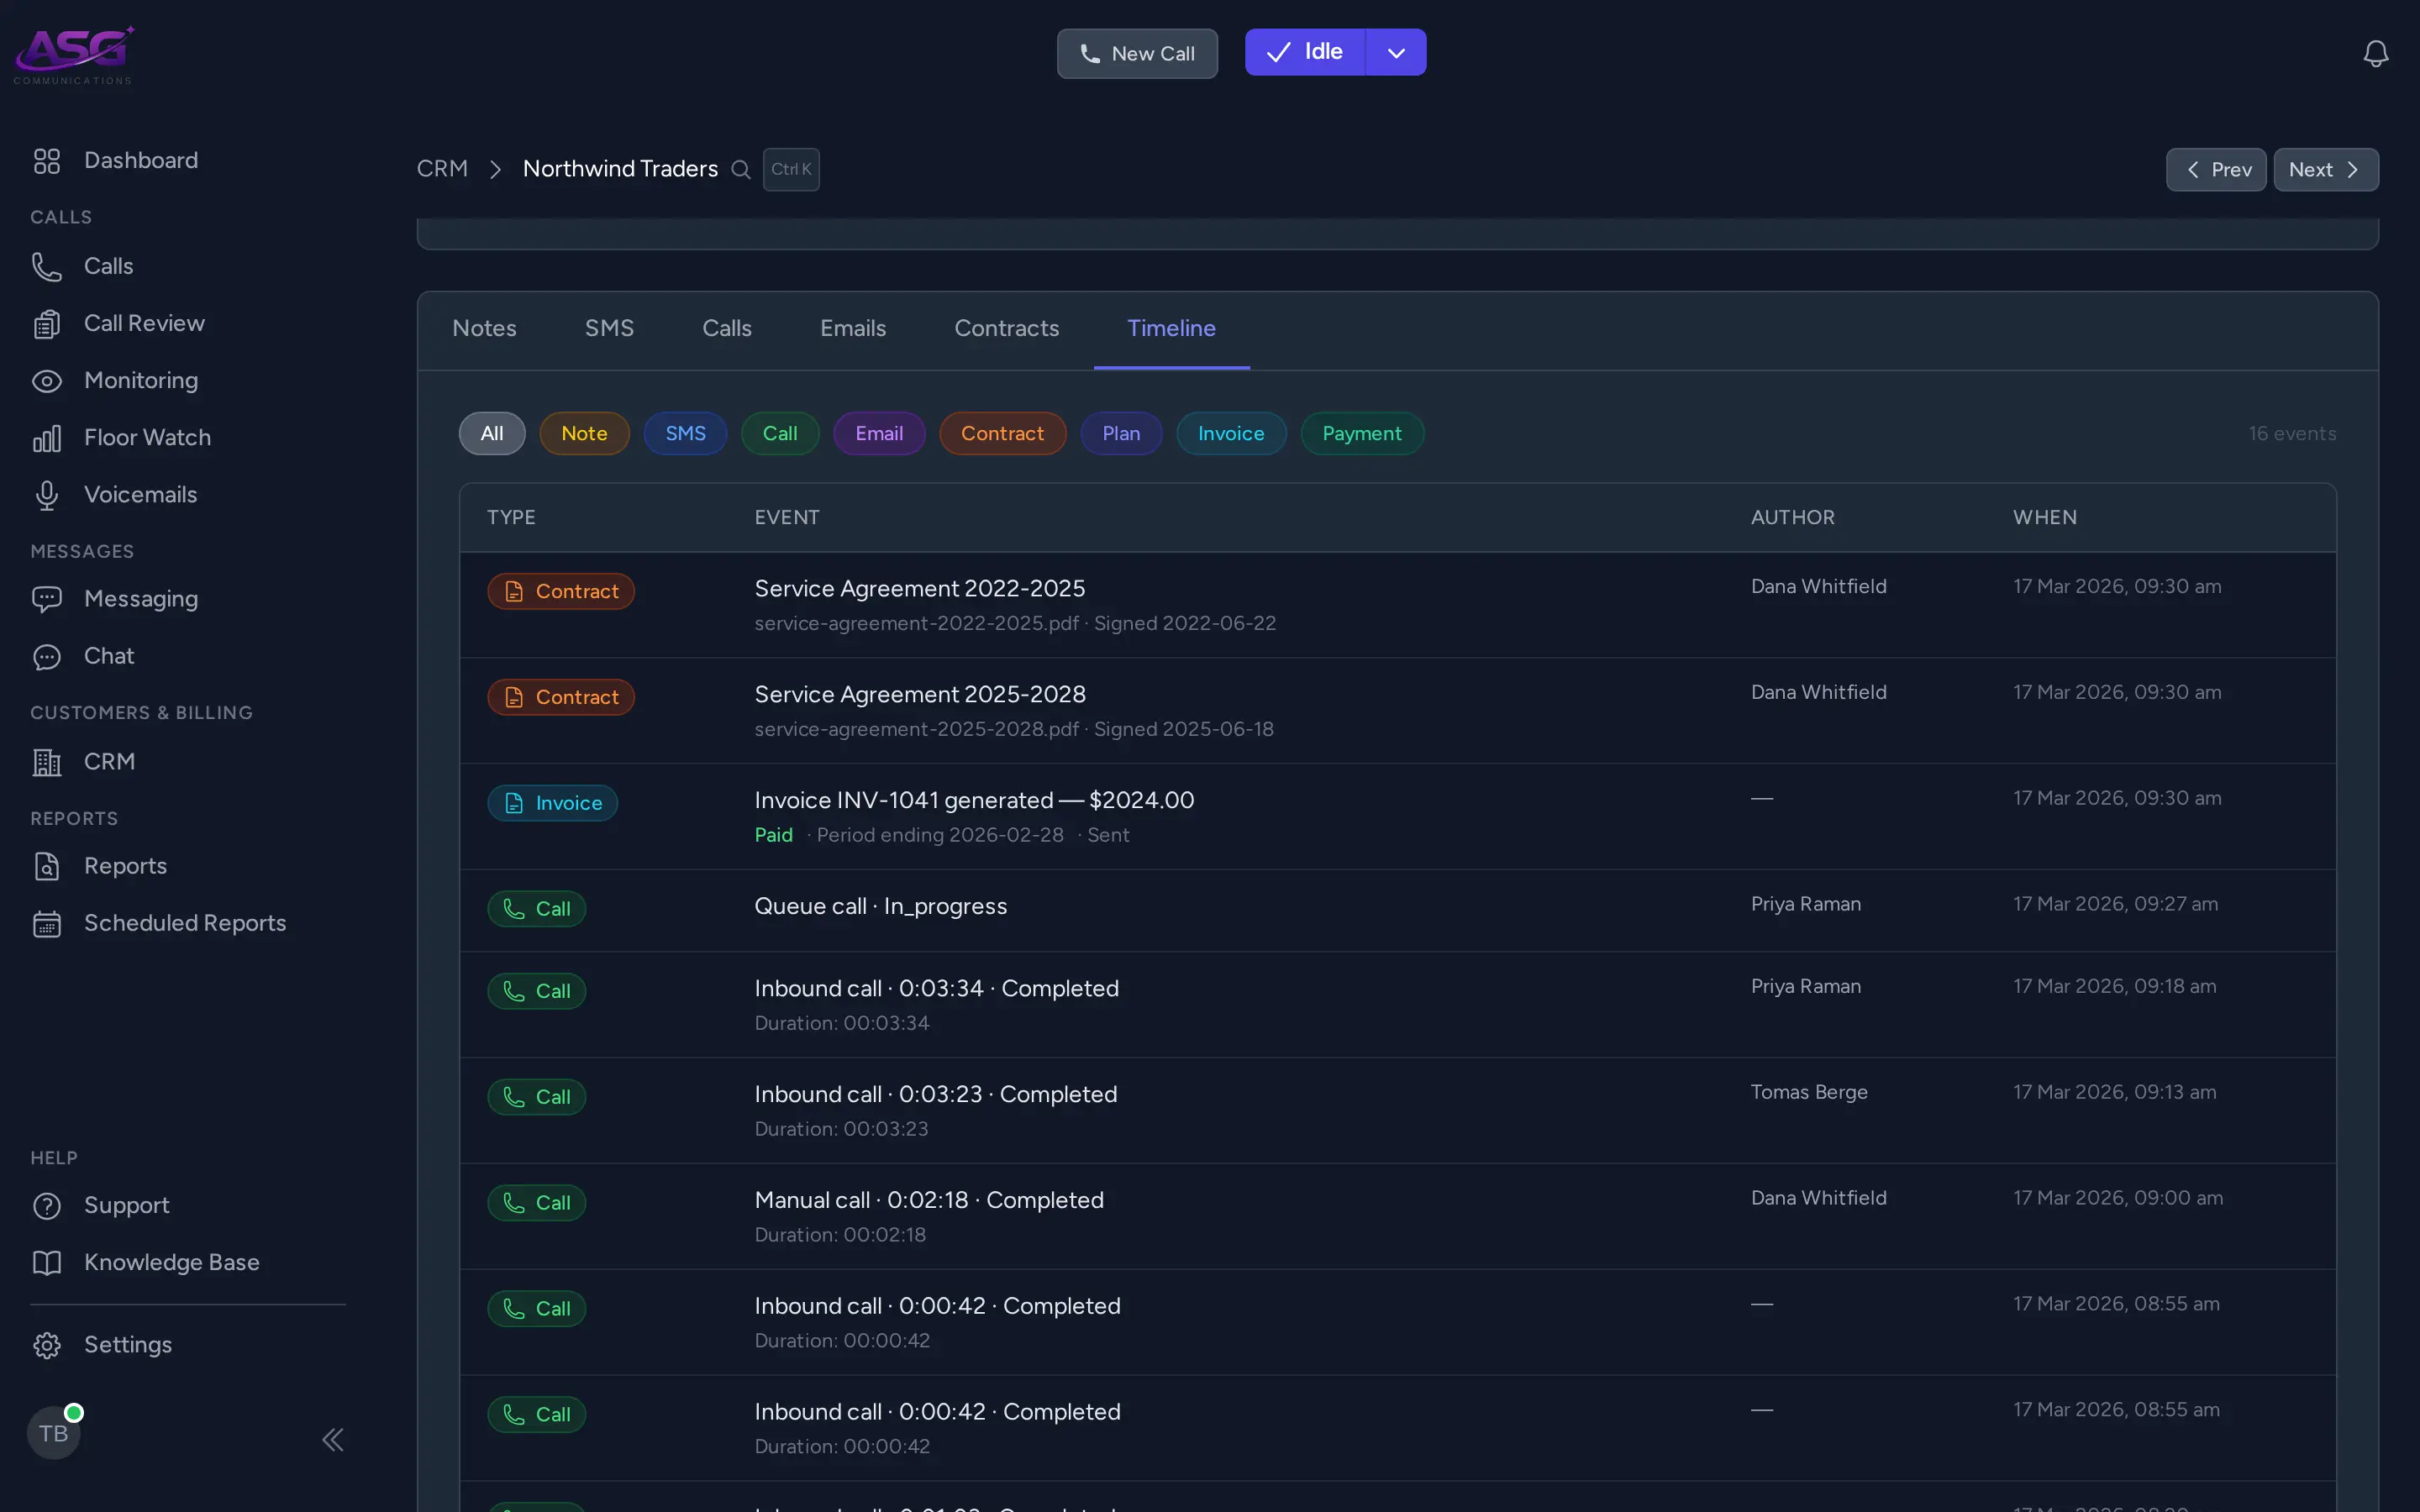This screenshot has height=1512, width=2420.
Task: Toggle the Call filter chip
Action: pos(780,433)
